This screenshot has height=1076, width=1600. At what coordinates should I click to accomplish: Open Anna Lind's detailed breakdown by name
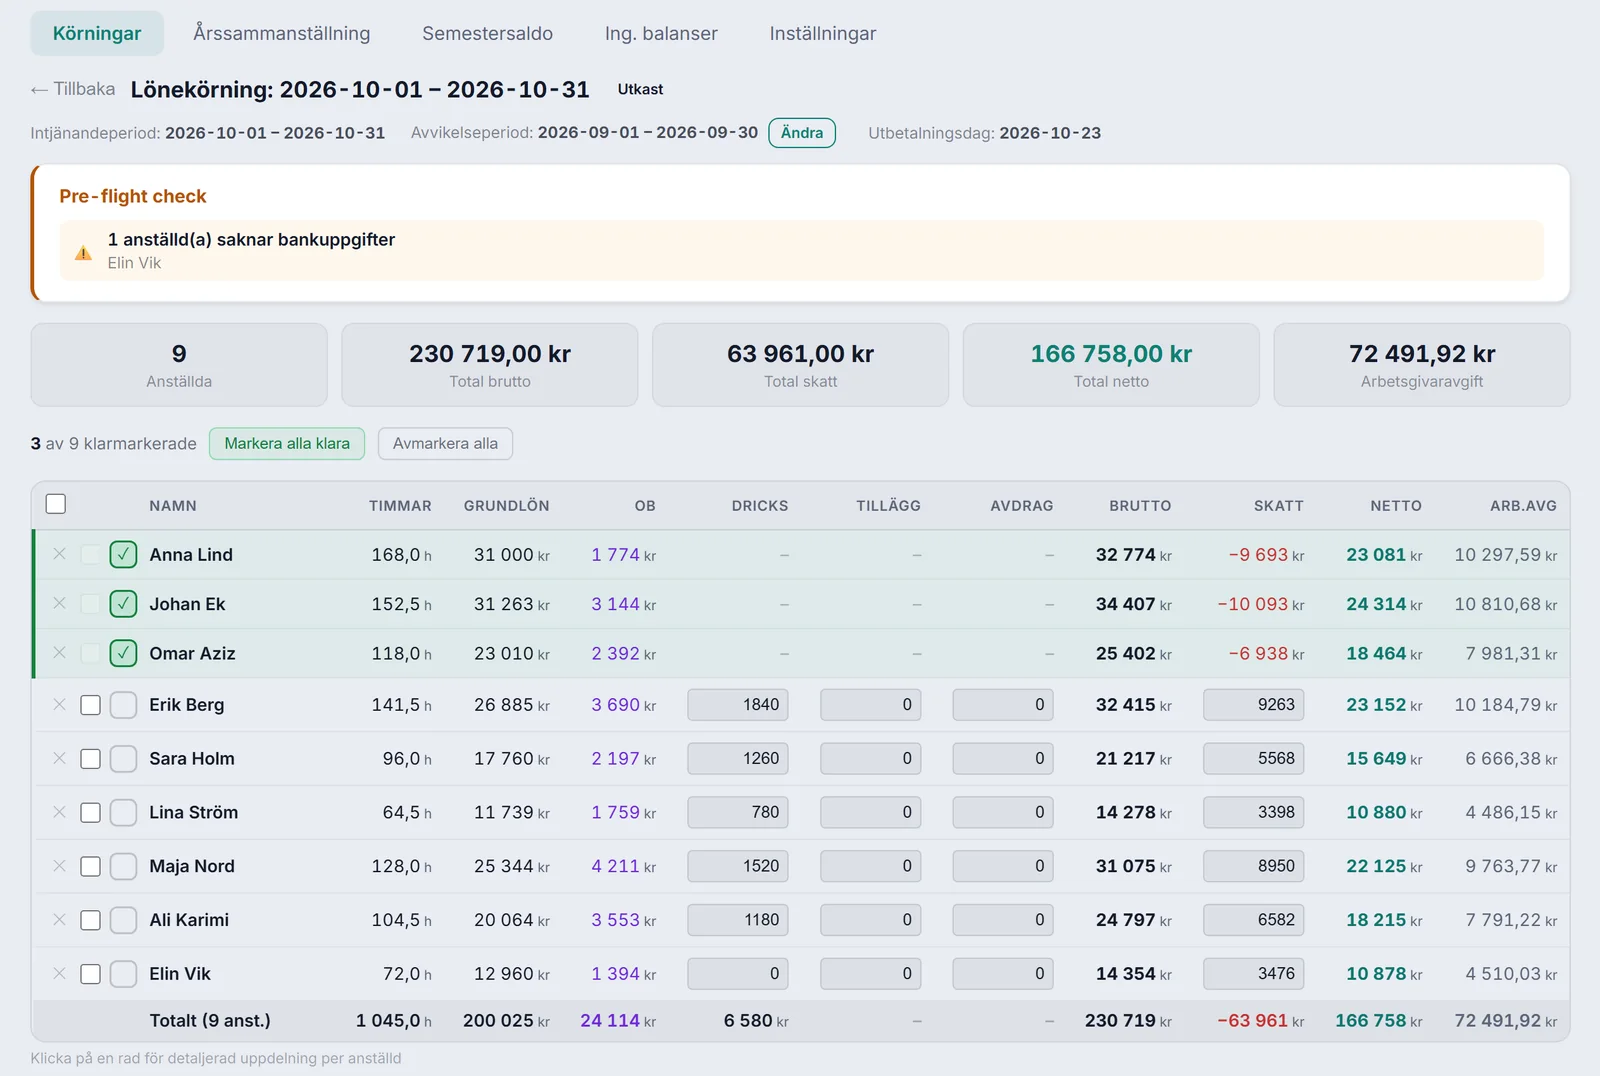191,555
